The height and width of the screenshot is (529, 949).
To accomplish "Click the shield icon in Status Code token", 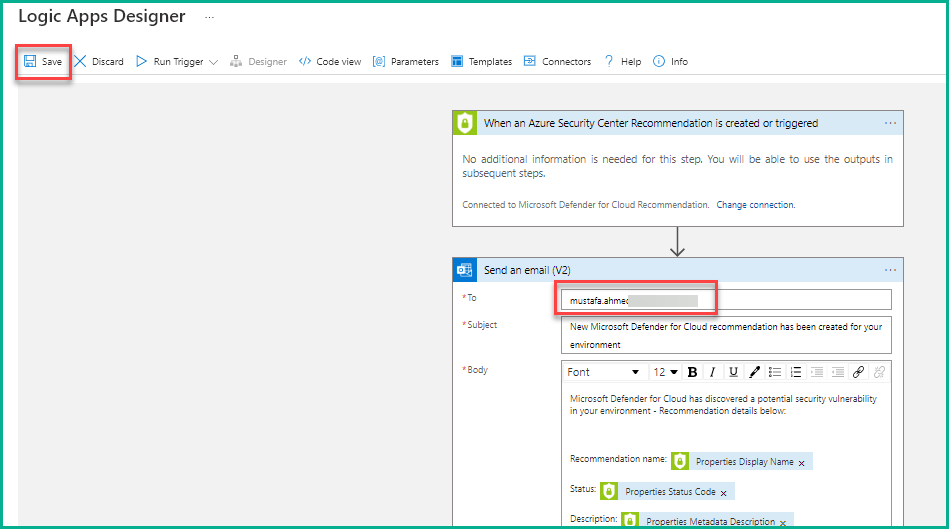I will pos(609,491).
